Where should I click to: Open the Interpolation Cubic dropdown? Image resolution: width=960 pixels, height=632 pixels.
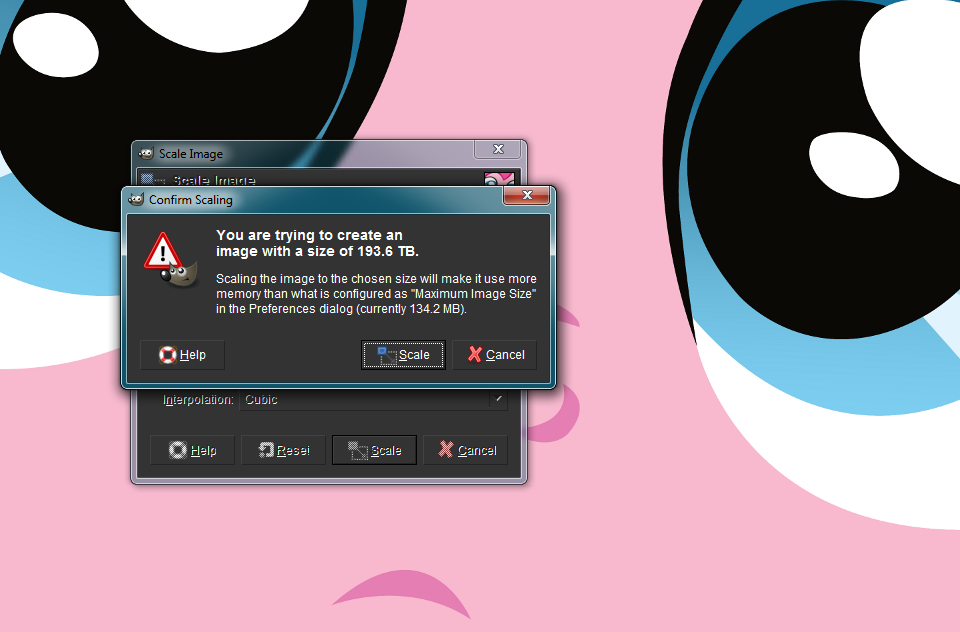tap(373, 400)
